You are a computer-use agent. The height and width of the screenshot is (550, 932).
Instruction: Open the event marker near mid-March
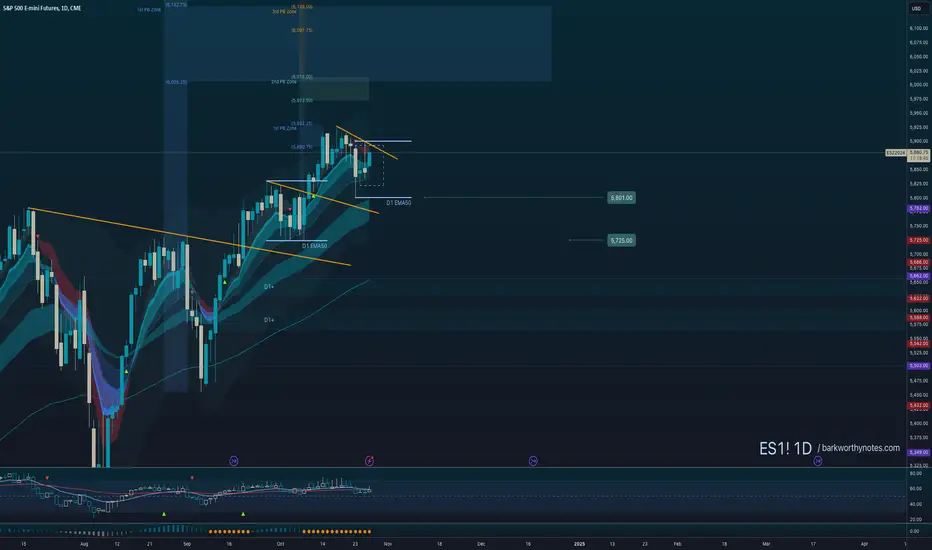(818, 461)
